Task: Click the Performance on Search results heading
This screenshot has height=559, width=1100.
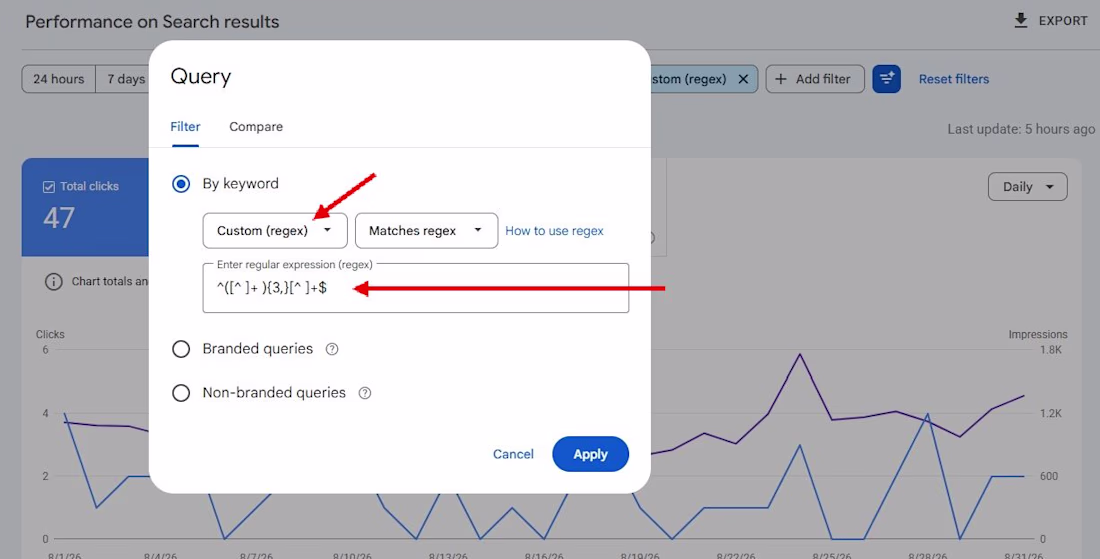Action: click(x=152, y=22)
